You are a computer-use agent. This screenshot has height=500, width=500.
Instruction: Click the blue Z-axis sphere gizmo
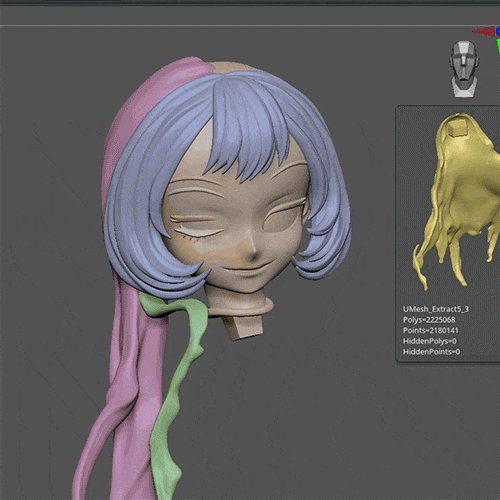point(498,31)
